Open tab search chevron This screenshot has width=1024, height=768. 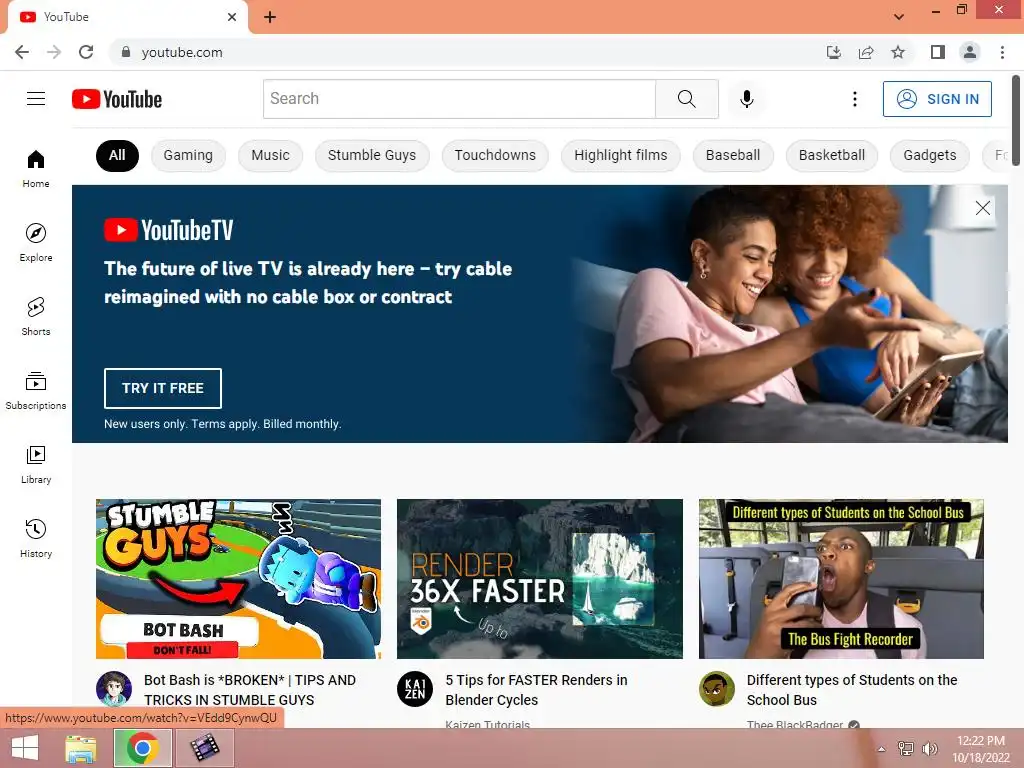tap(899, 17)
